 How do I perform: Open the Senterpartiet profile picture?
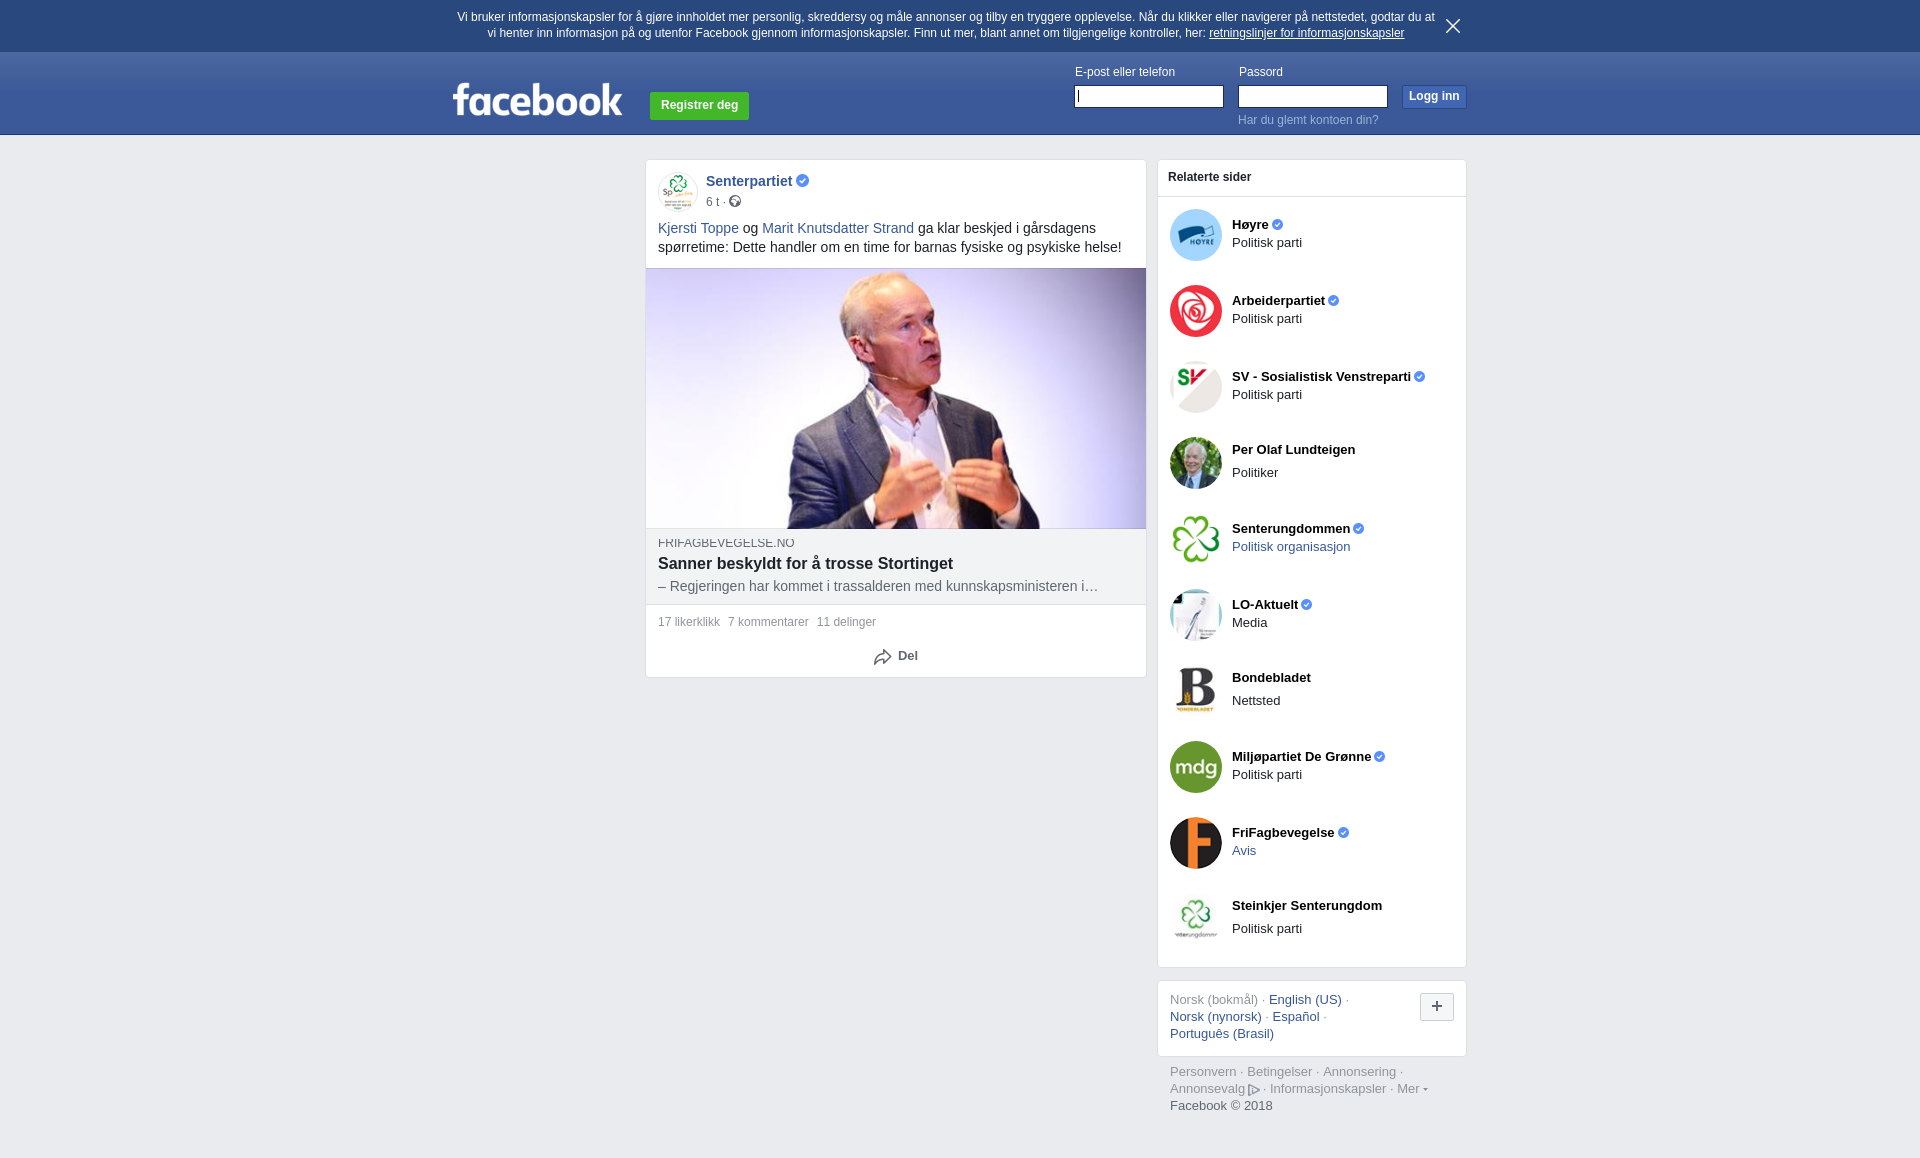click(x=678, y=191)
